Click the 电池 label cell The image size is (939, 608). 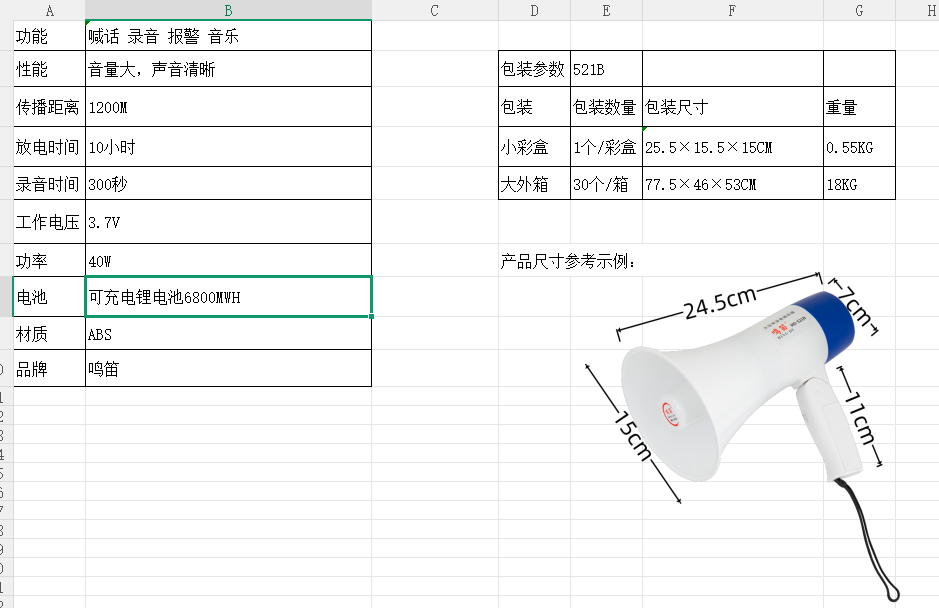pyautogui.click(x=49, y=297)
